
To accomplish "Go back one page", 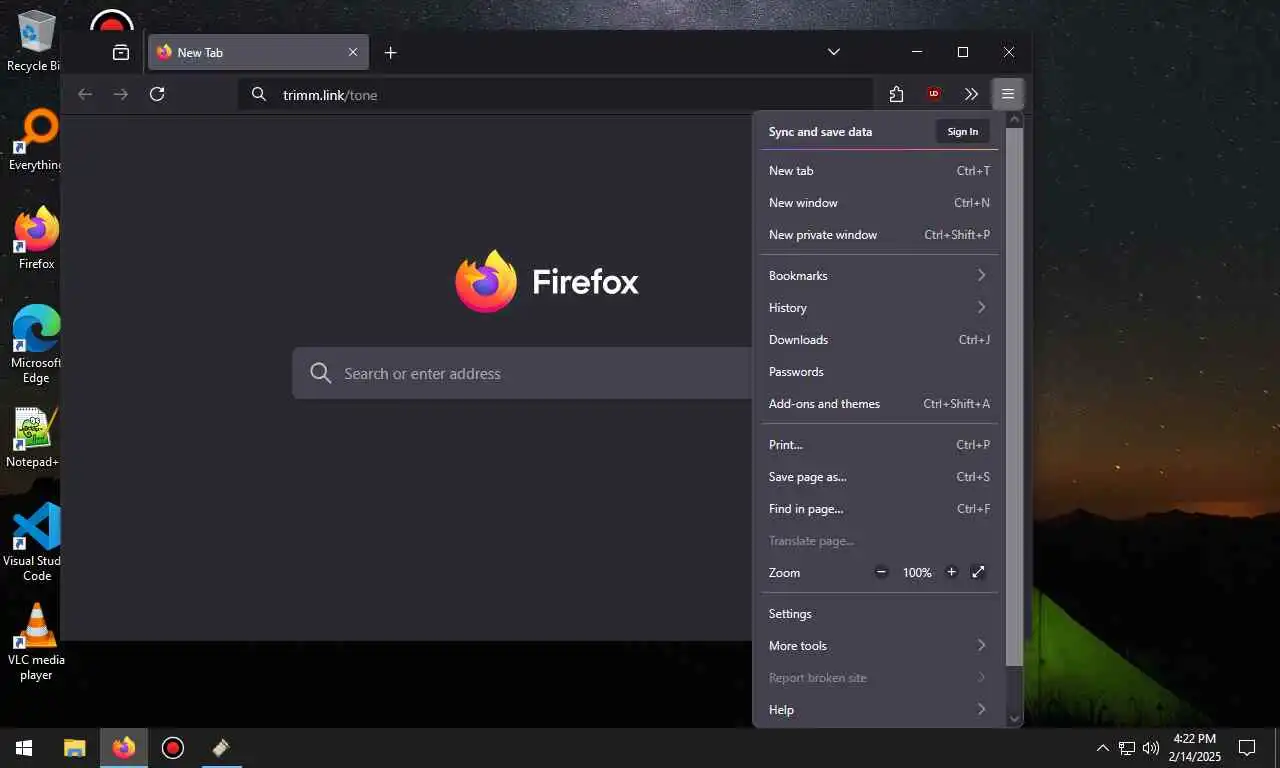I will (85, 94).
